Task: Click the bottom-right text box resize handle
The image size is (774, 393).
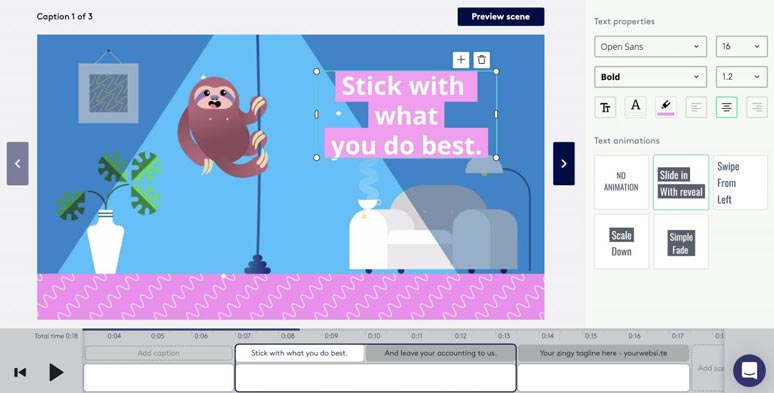Action: [x=496, y=157]
